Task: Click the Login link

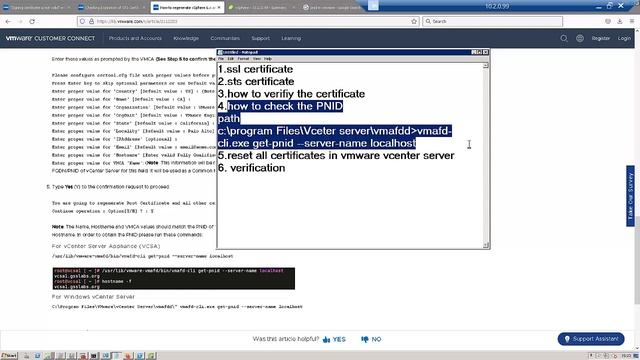Action: (624, 38)
